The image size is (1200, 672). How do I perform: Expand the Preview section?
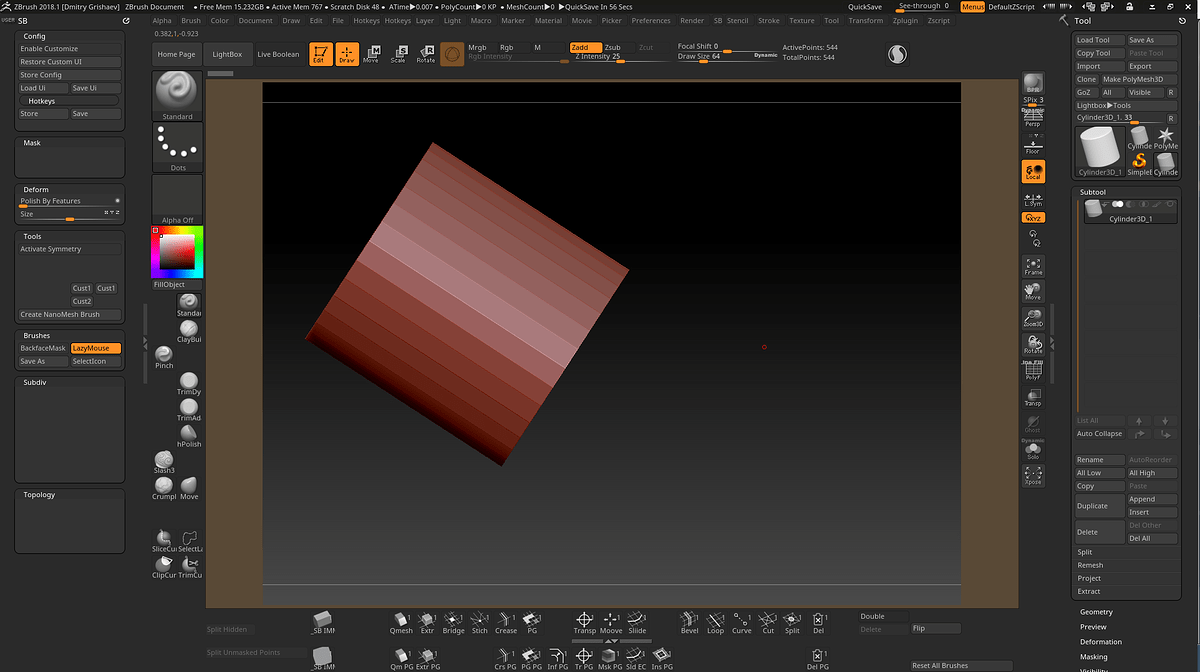click(x=1093, y=627)
